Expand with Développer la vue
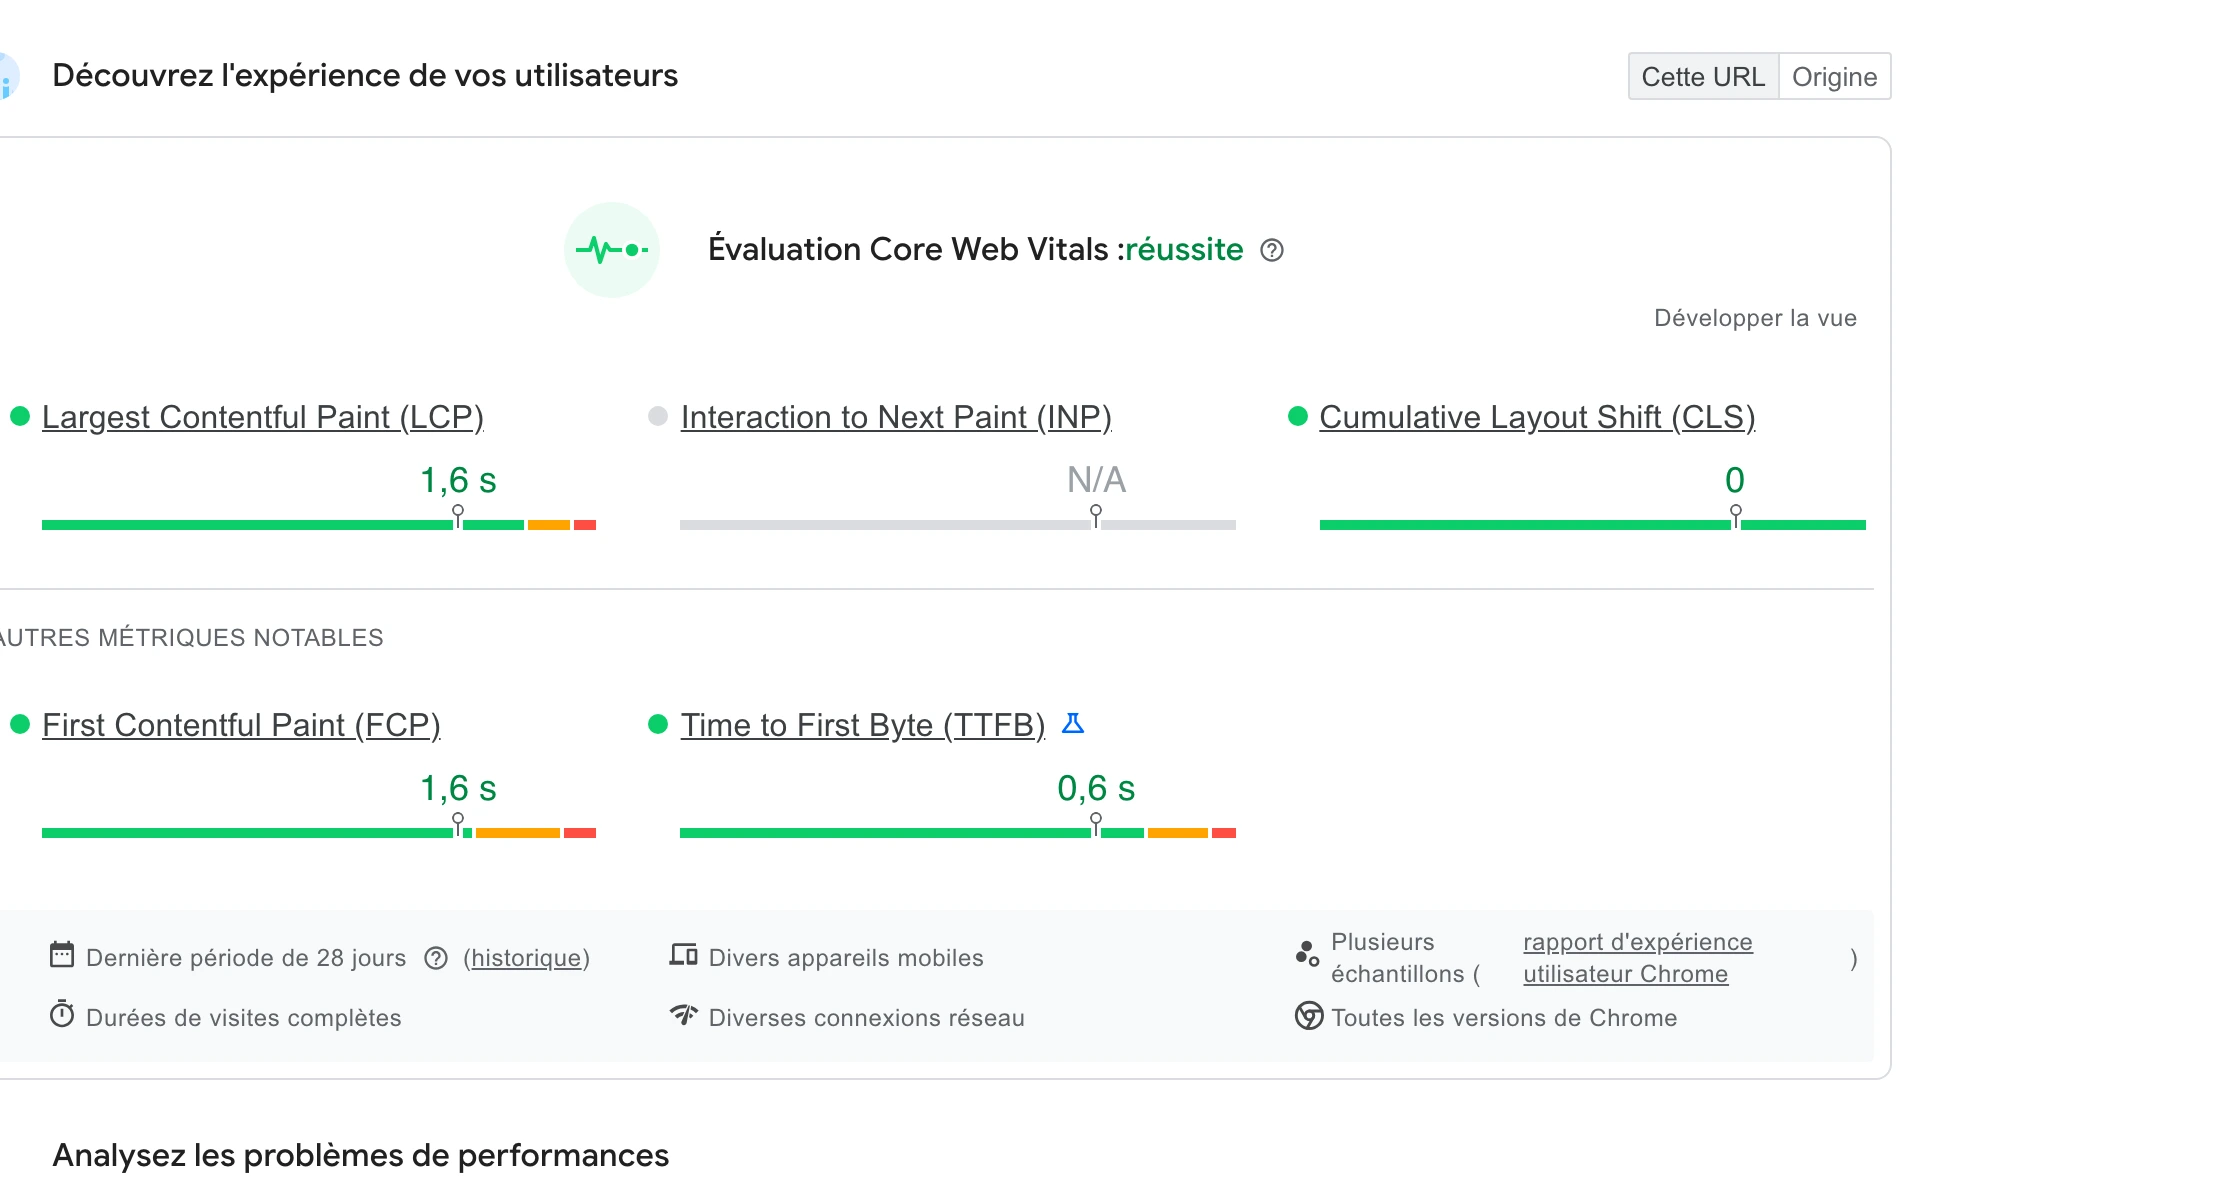 (x=1755, y=318)
